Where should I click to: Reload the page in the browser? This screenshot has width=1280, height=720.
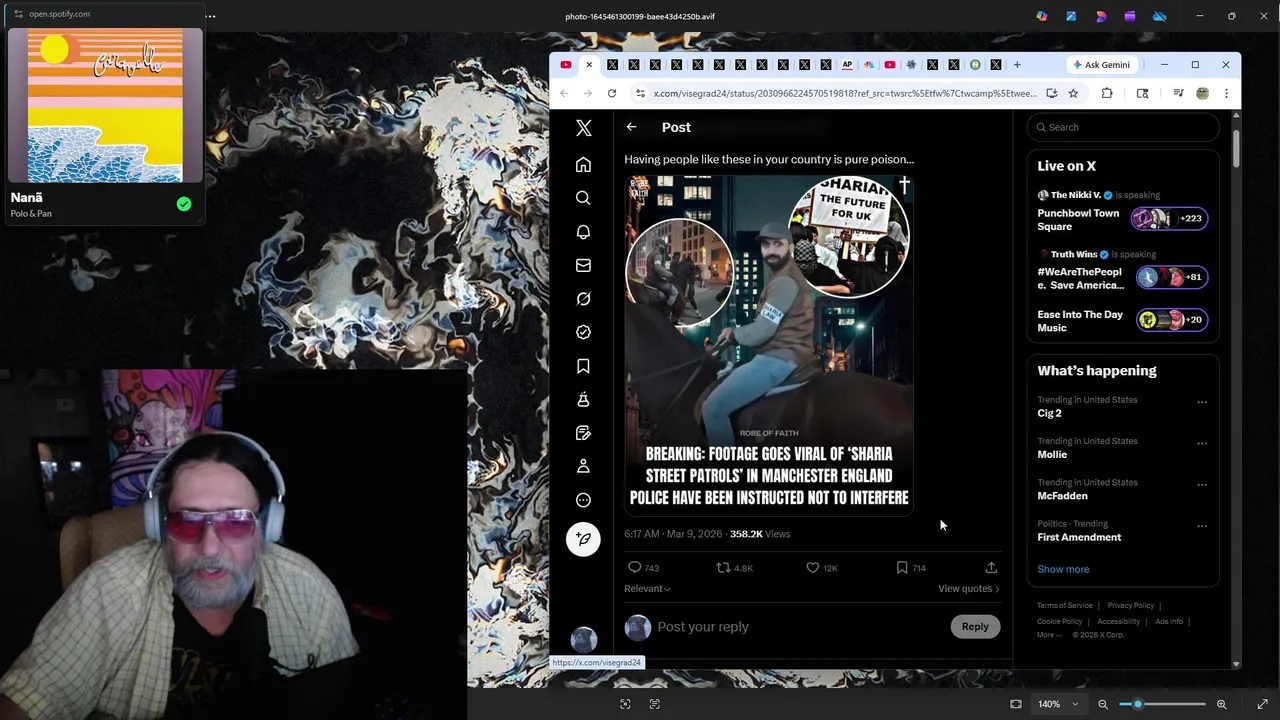click(612, 93)
